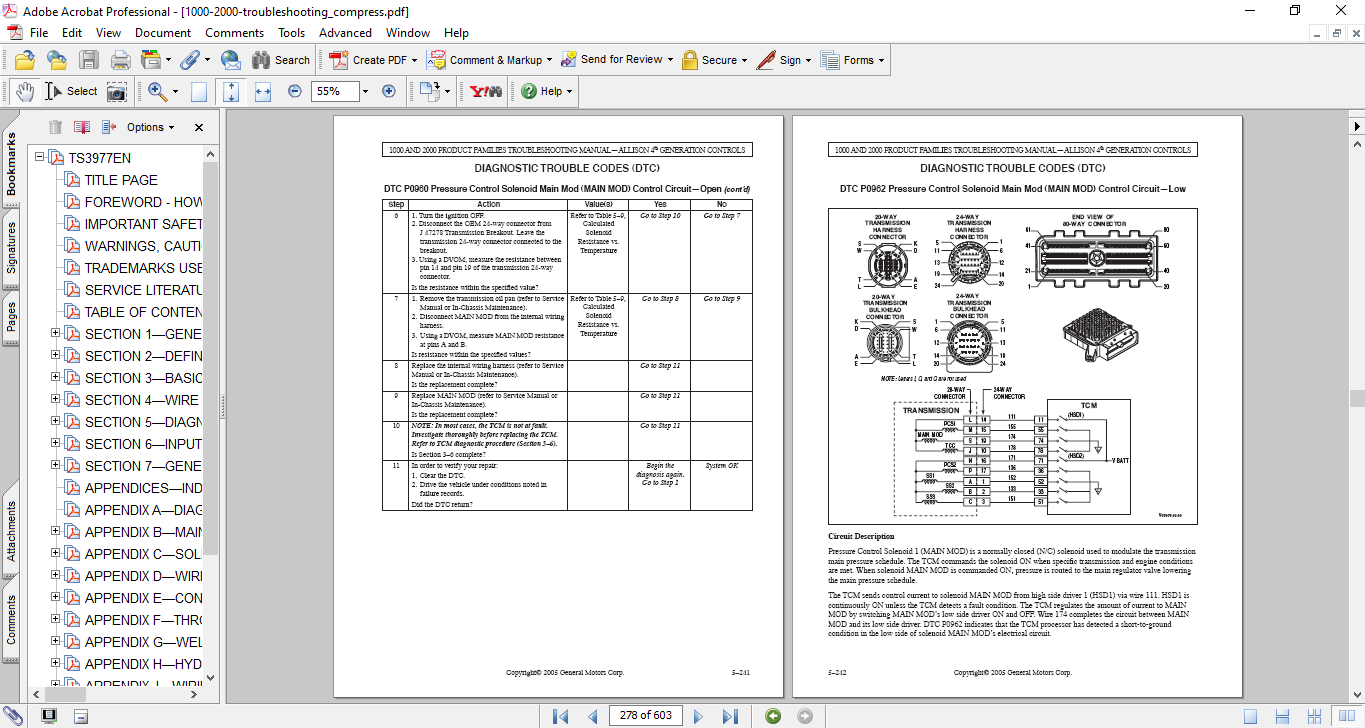Click the Fit Width icon
The image size is (1365, 728).
click(x=263, y=91)
